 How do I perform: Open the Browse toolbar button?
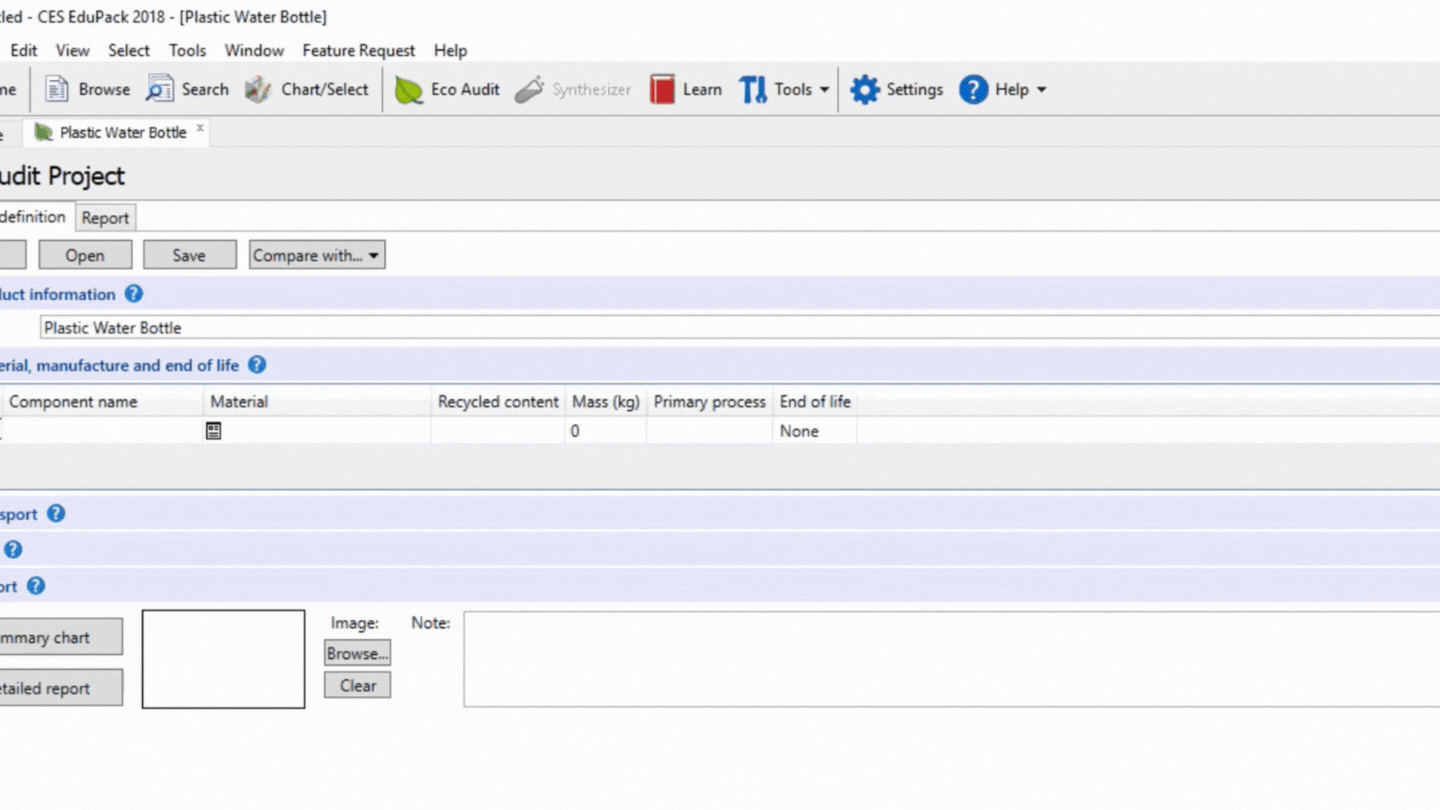point(87,89)
